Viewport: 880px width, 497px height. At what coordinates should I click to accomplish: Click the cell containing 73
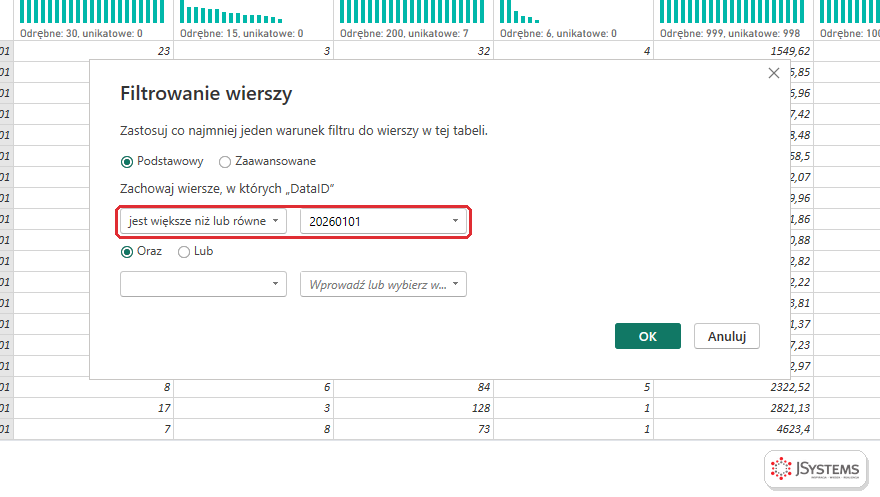coord(414,429)
